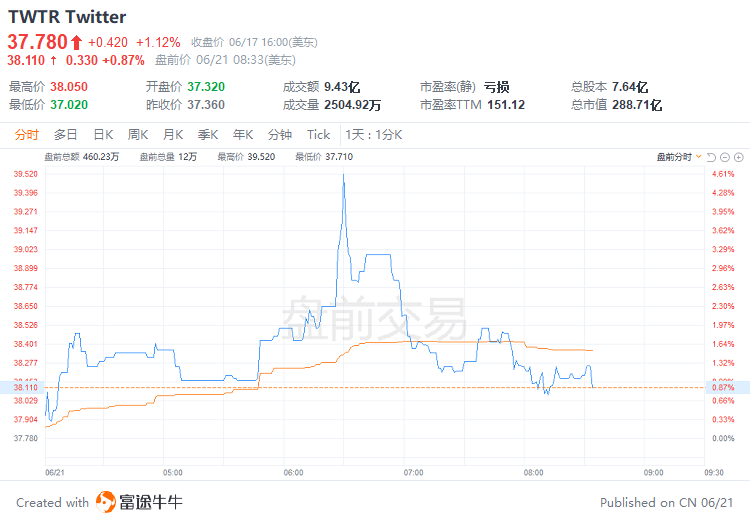The image size is (750, 523).
Task: Click the 09:30 time axis label
Action: click(714, 472)
